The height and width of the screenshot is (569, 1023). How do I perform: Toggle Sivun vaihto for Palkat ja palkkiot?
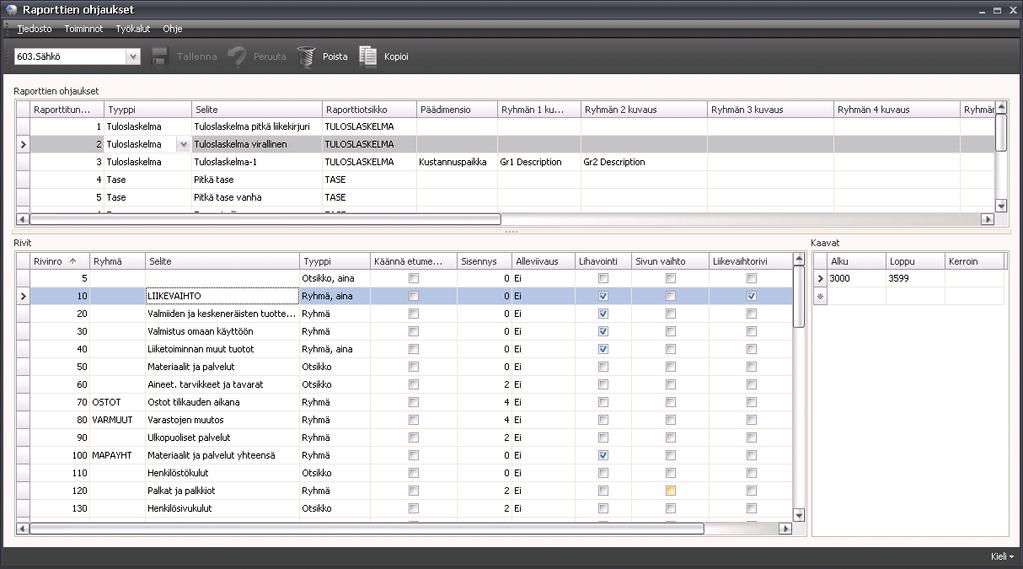tap(670, 491)
